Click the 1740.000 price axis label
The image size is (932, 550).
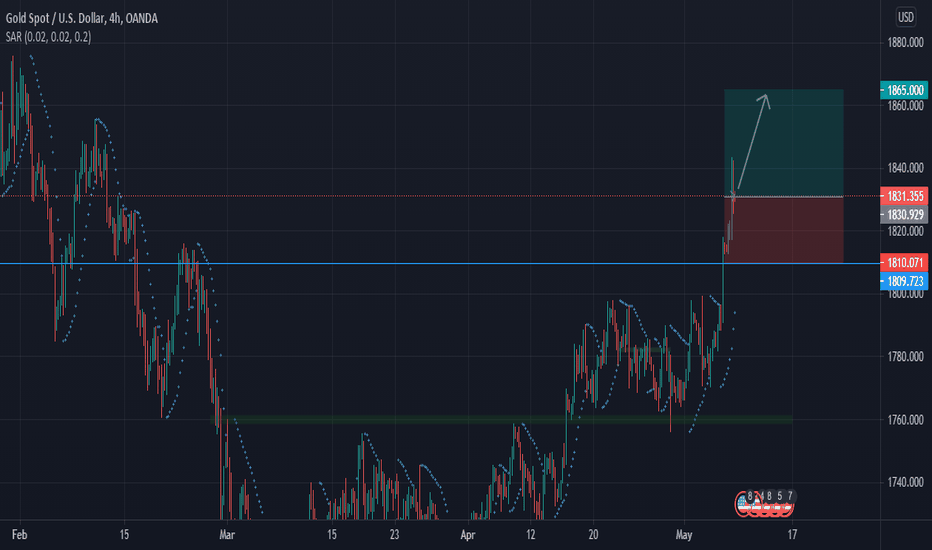[905, 482]
